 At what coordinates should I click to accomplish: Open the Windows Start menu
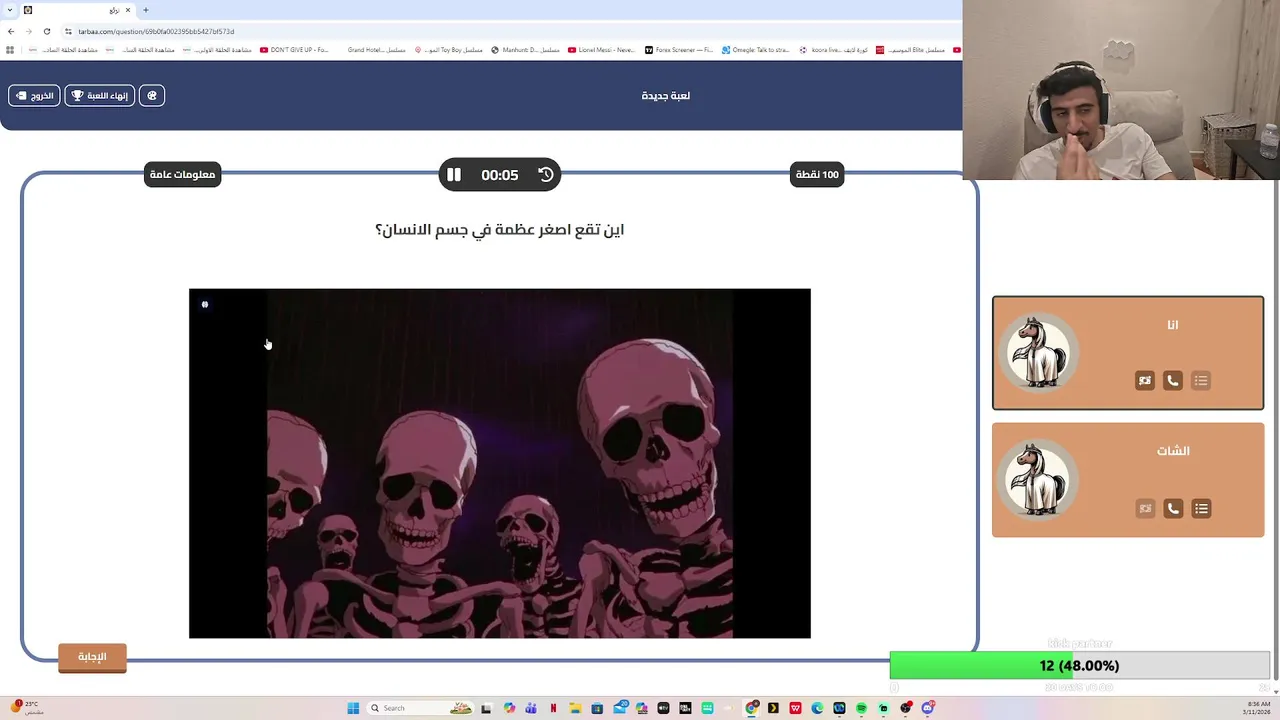353,708
